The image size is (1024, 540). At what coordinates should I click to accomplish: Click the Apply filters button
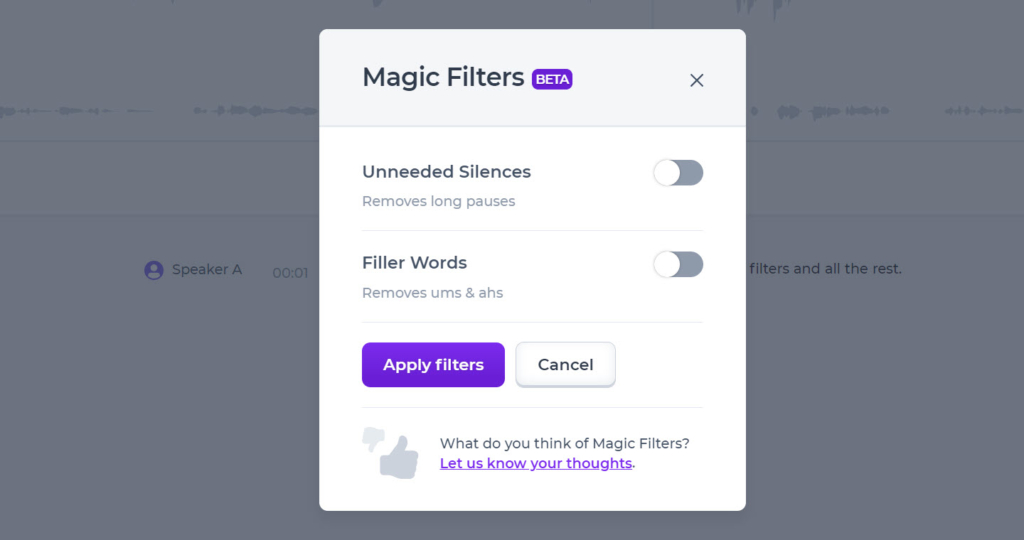coord(433,365)
